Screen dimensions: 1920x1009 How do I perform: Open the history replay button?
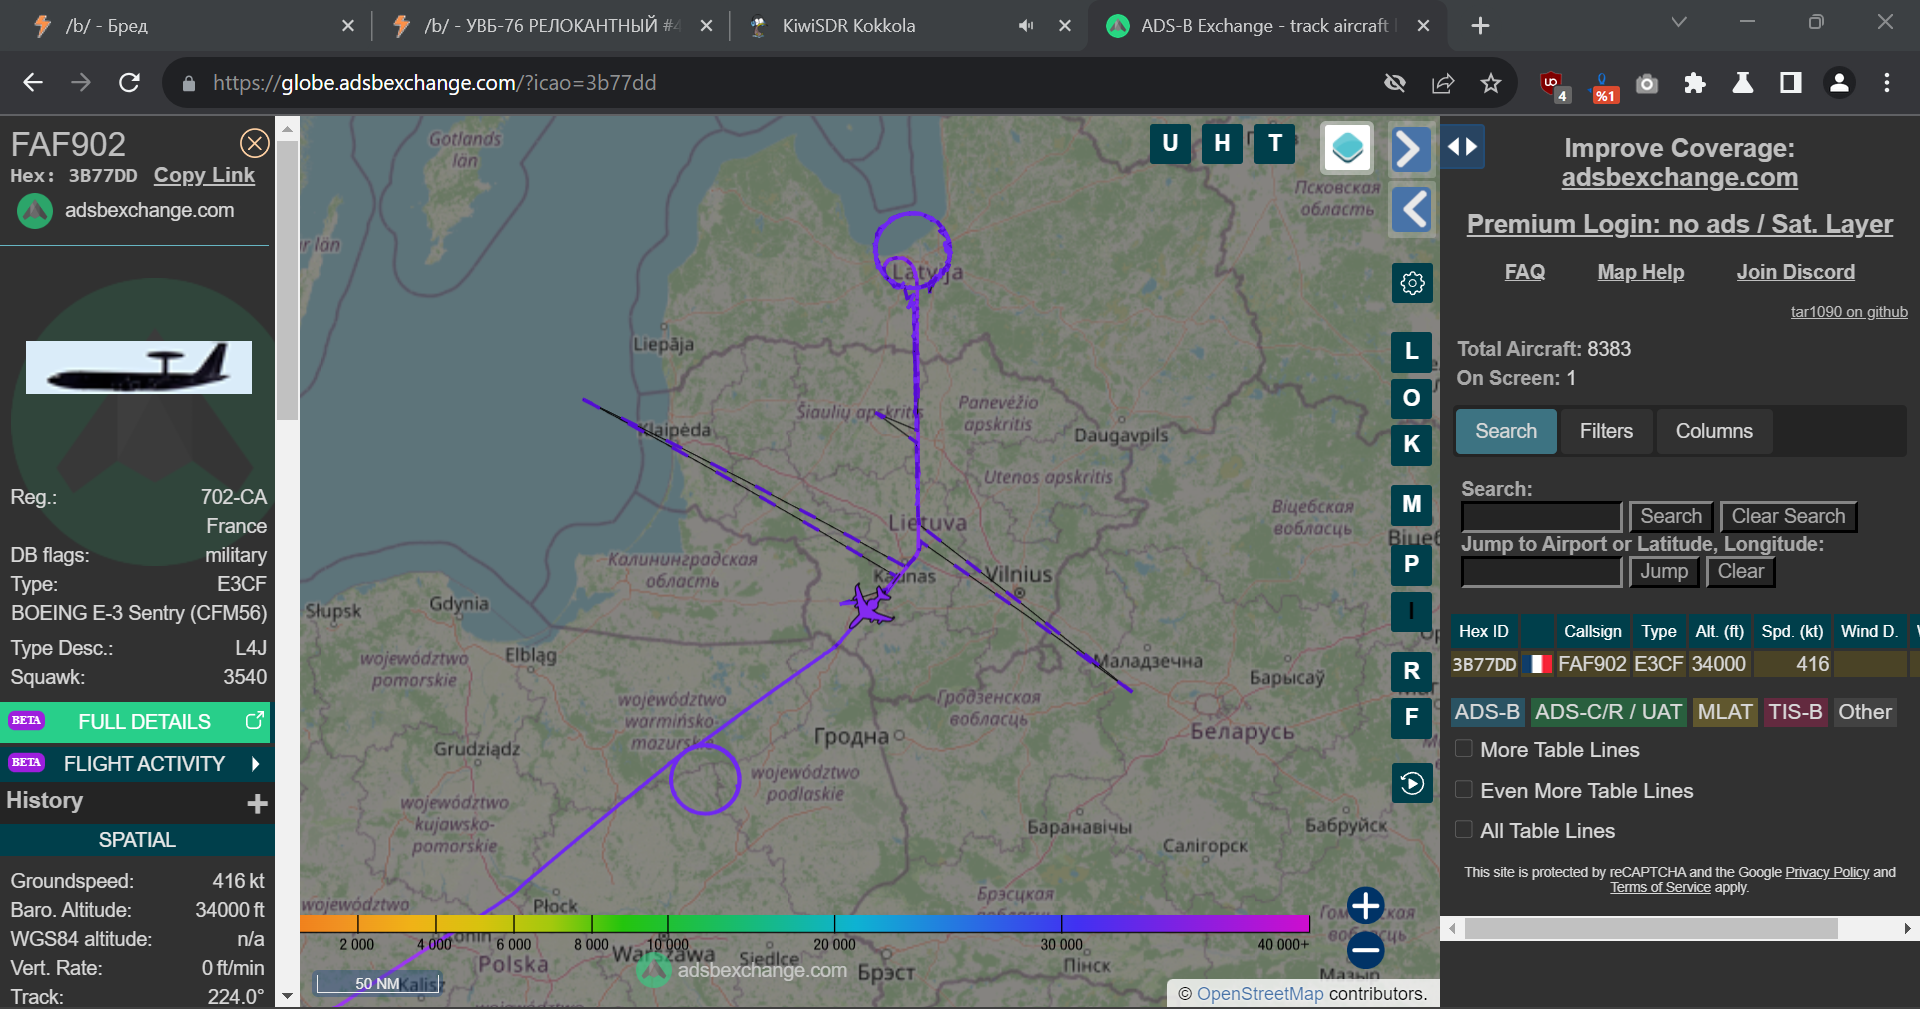pos(1412,783)
